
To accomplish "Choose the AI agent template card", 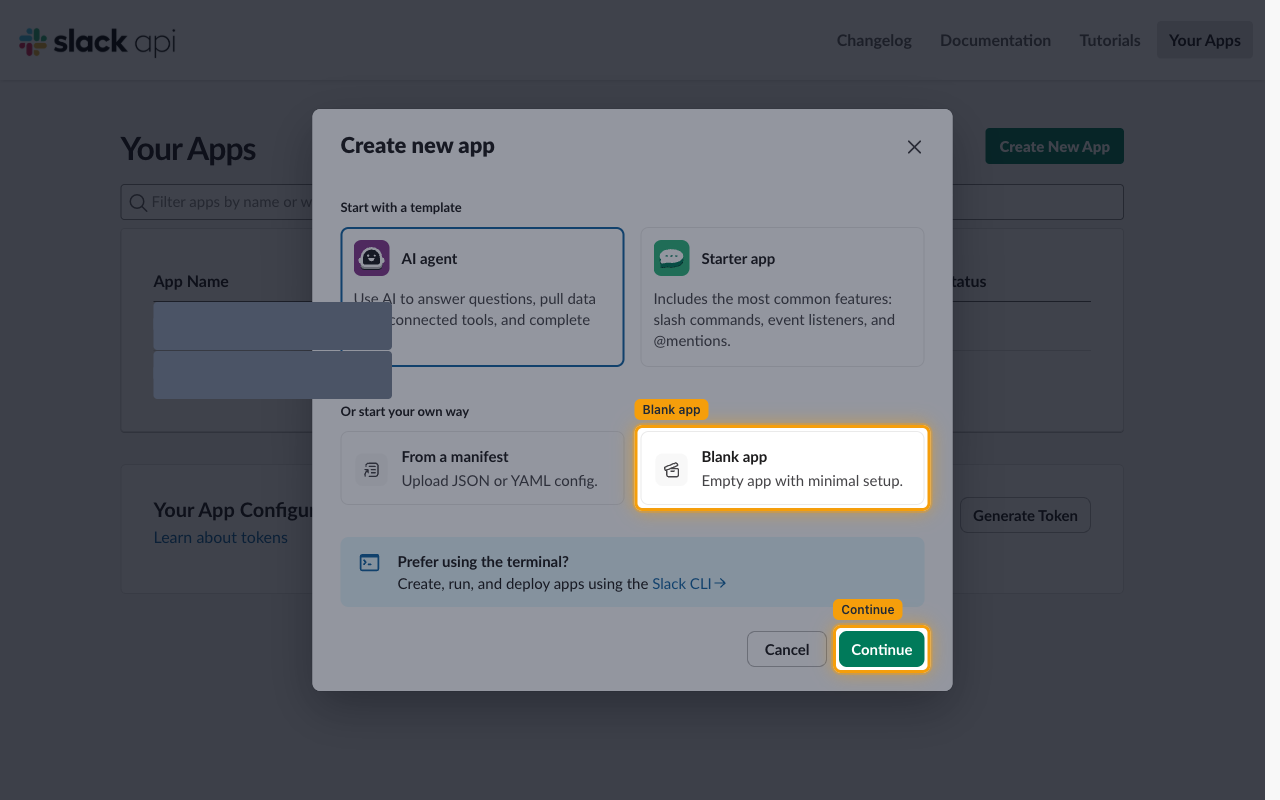I will 482,297.
